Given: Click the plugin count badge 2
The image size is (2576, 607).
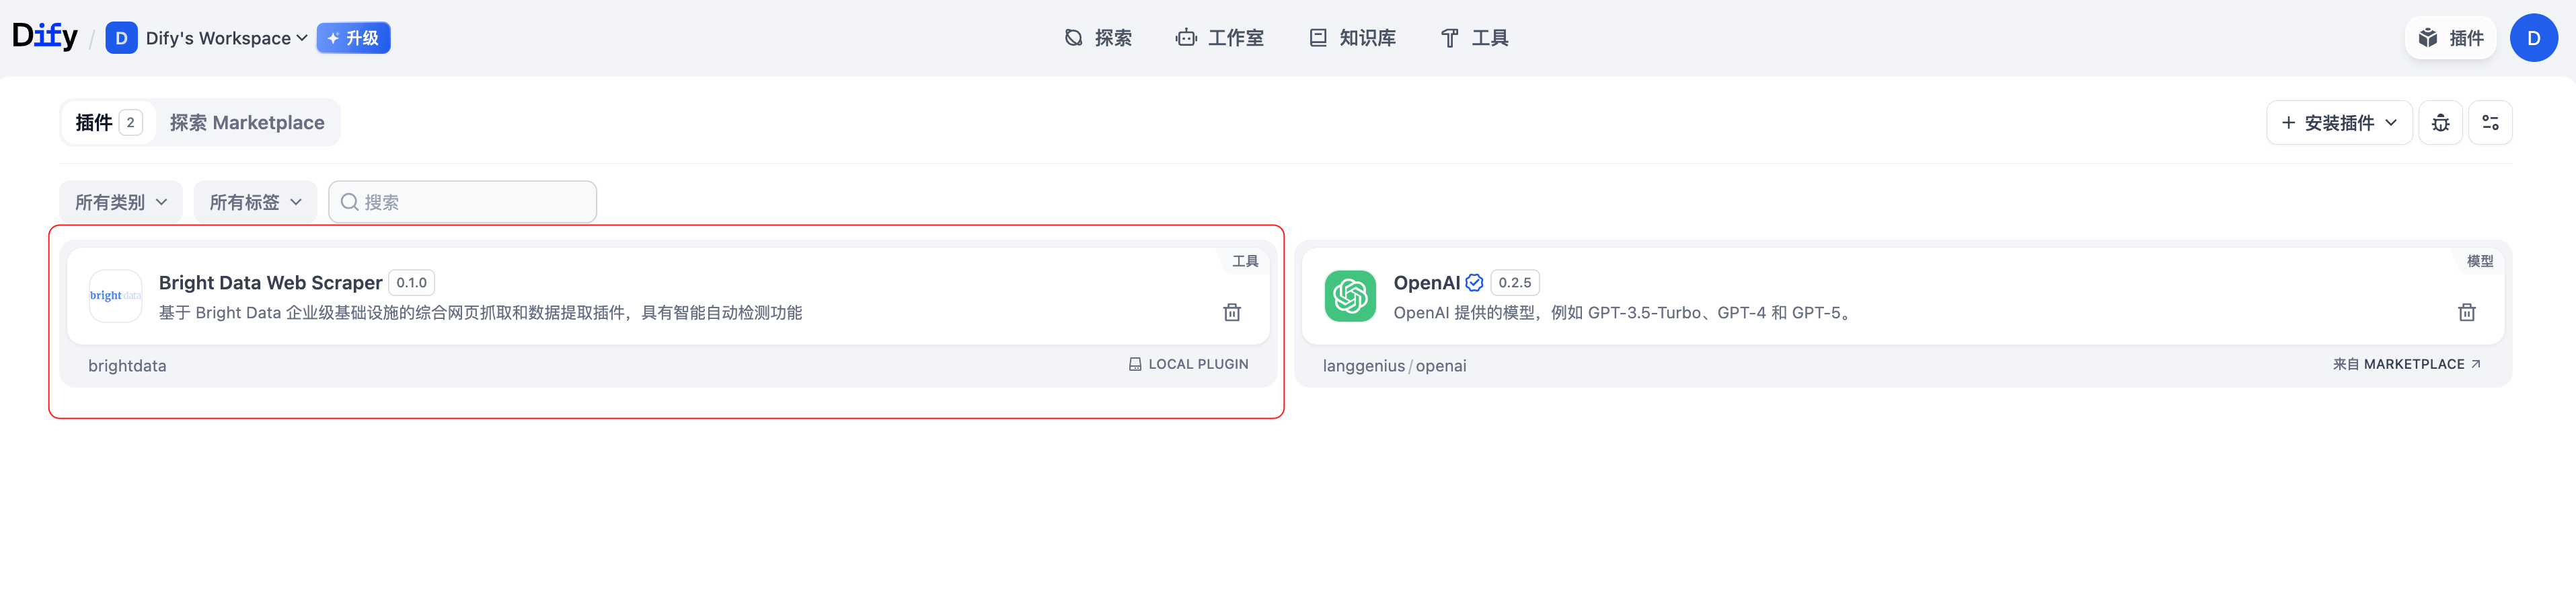Looking at the screenshot, I should click(130, 123).
